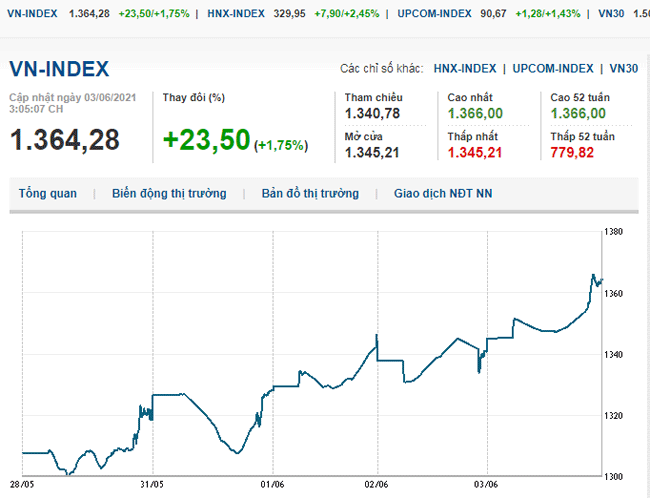650x498 pixels.
Task: Switch to Biến động thị trường tab
Action: 169,194
